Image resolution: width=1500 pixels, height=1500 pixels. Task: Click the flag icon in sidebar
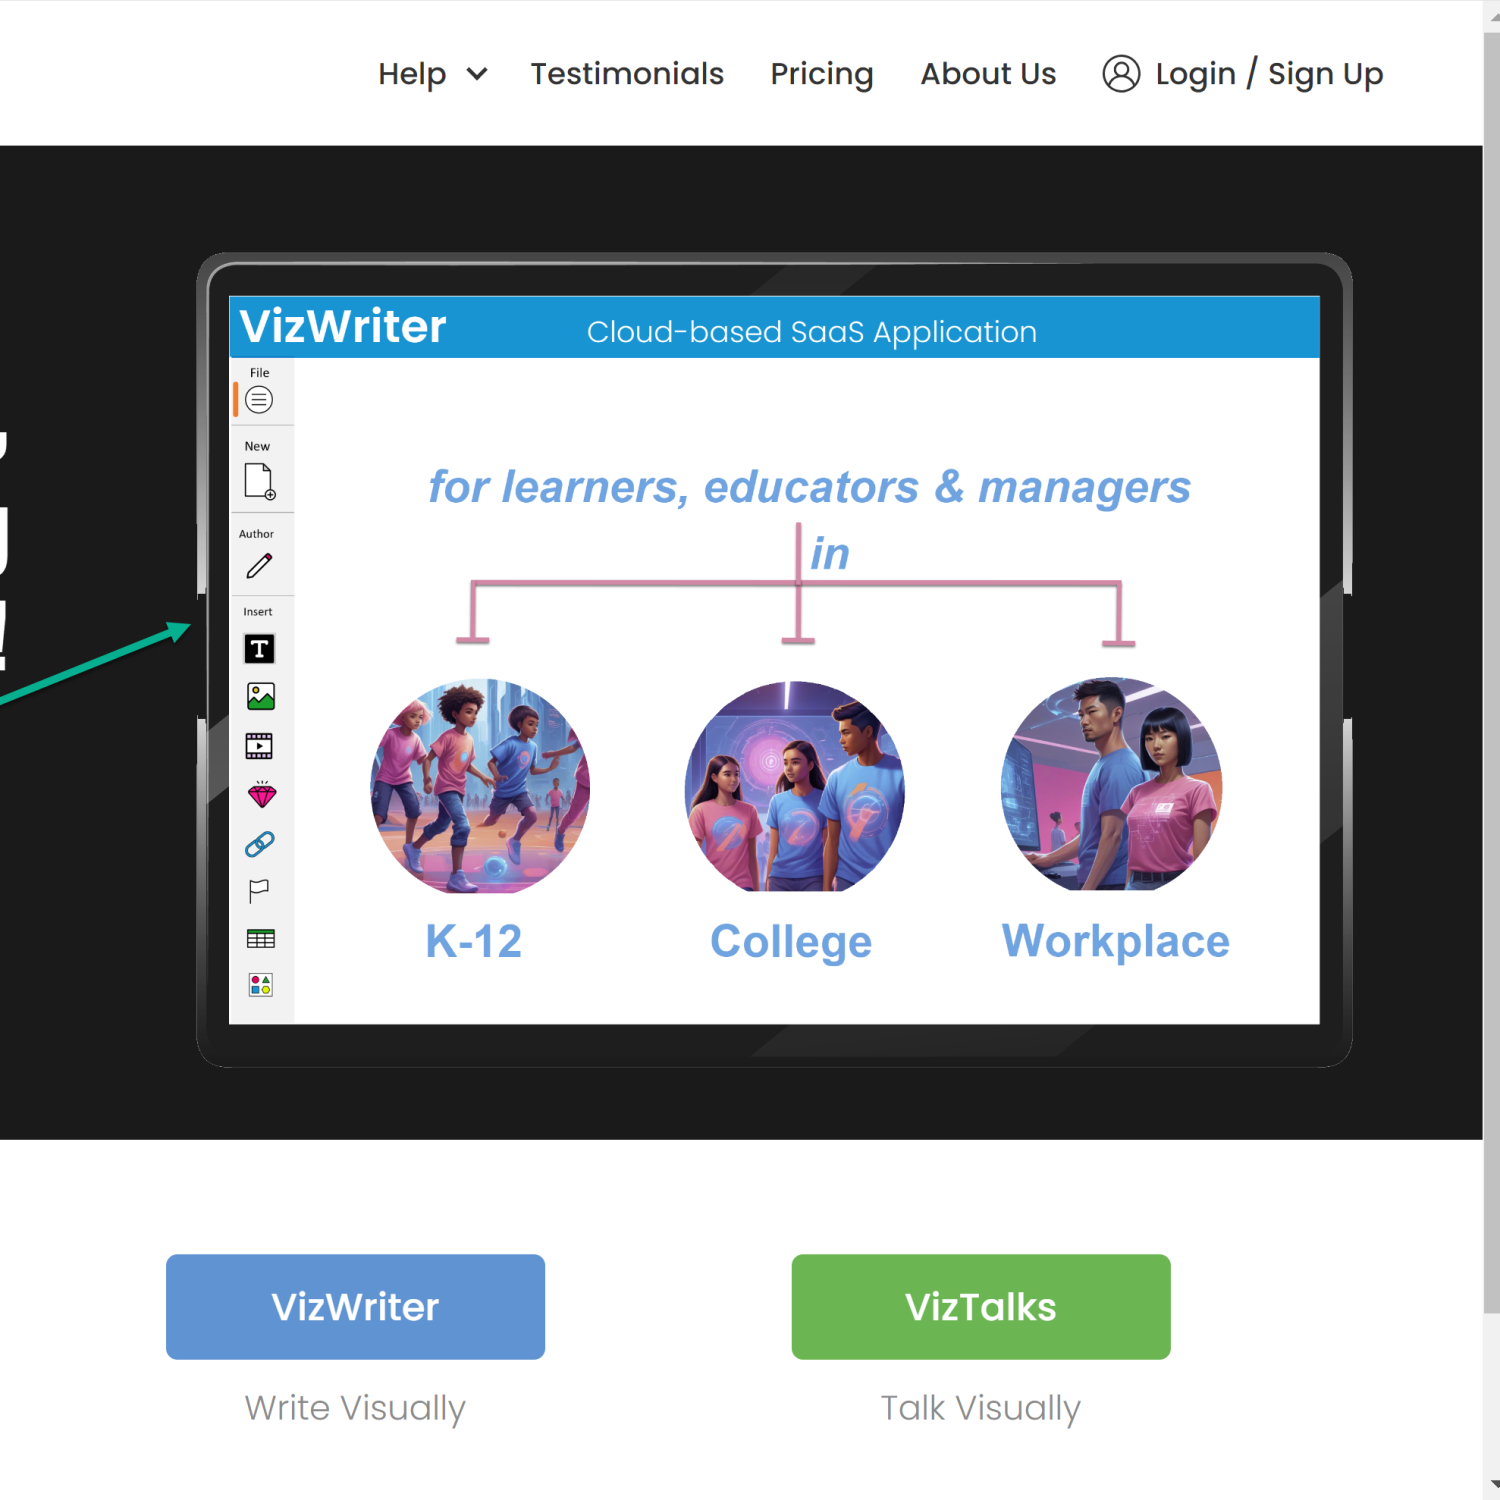[x=259, y=891]
